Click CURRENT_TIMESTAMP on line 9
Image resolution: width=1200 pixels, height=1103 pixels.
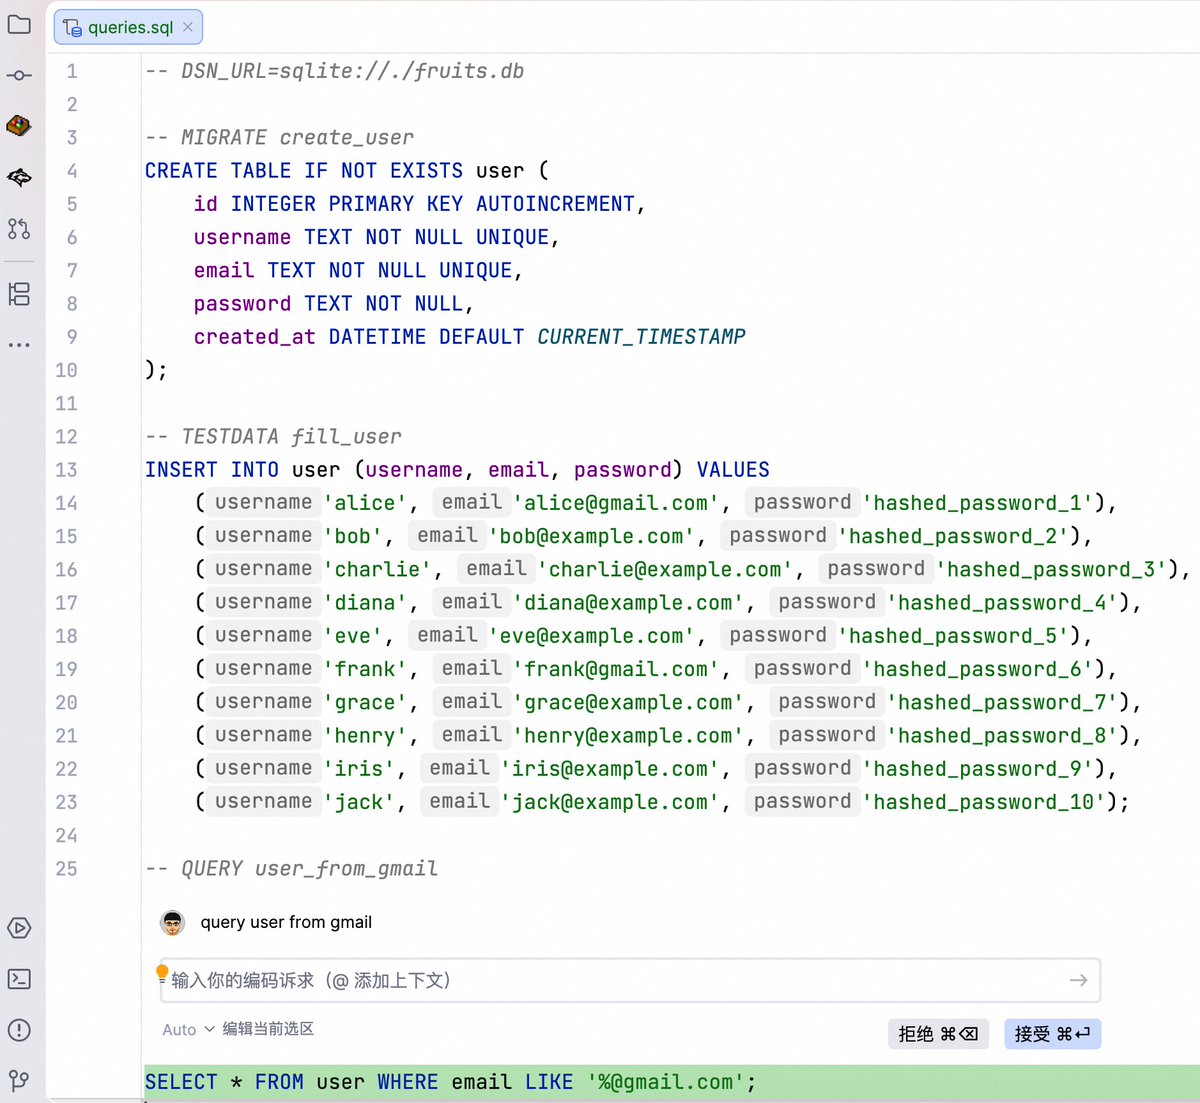[x=641, y=337]
